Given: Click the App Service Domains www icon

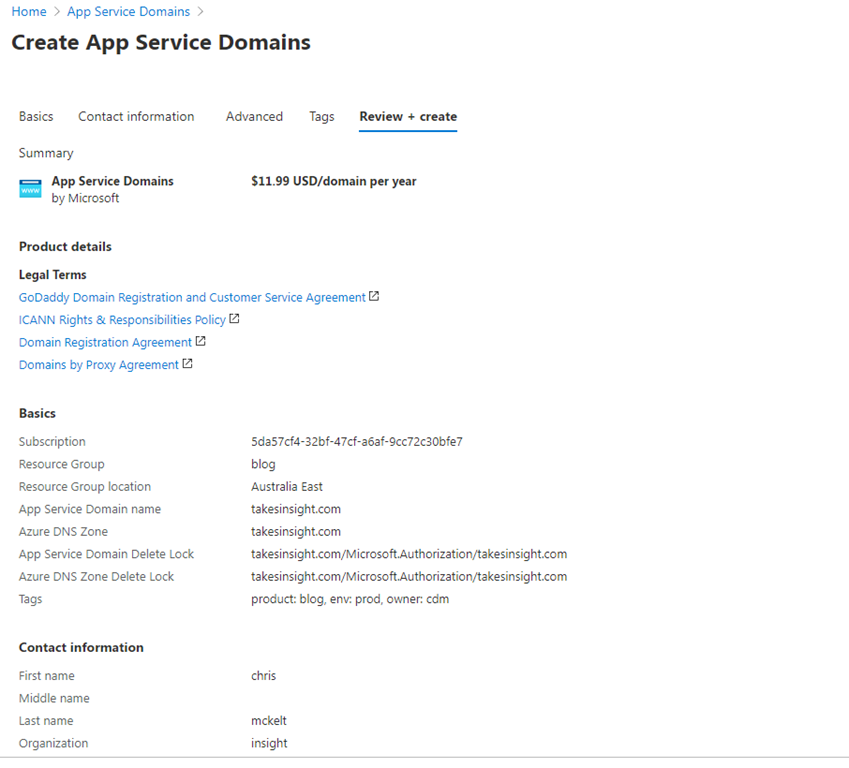Looking at the screenshot, I should 30,189.
